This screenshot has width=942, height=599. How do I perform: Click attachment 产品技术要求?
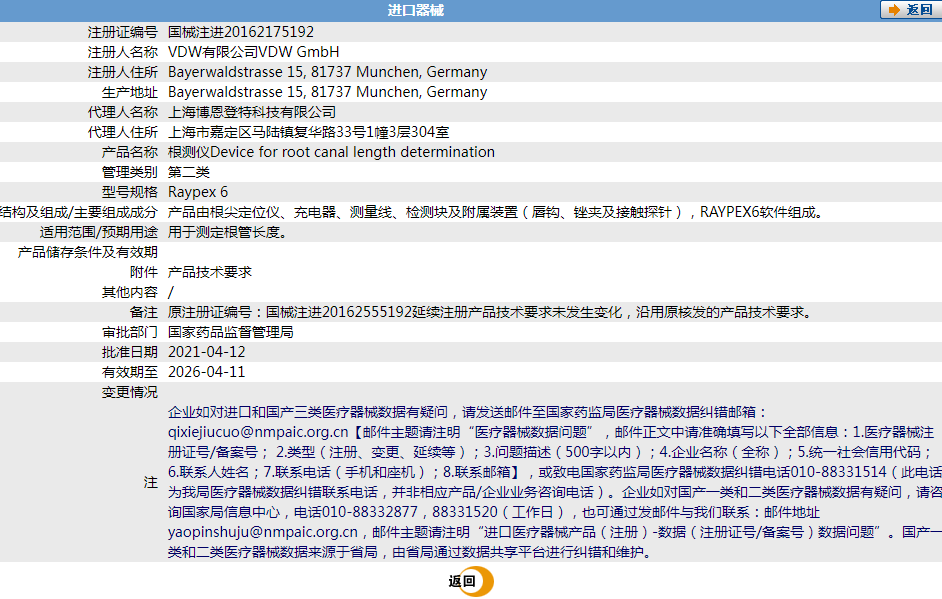click(210, 272)
